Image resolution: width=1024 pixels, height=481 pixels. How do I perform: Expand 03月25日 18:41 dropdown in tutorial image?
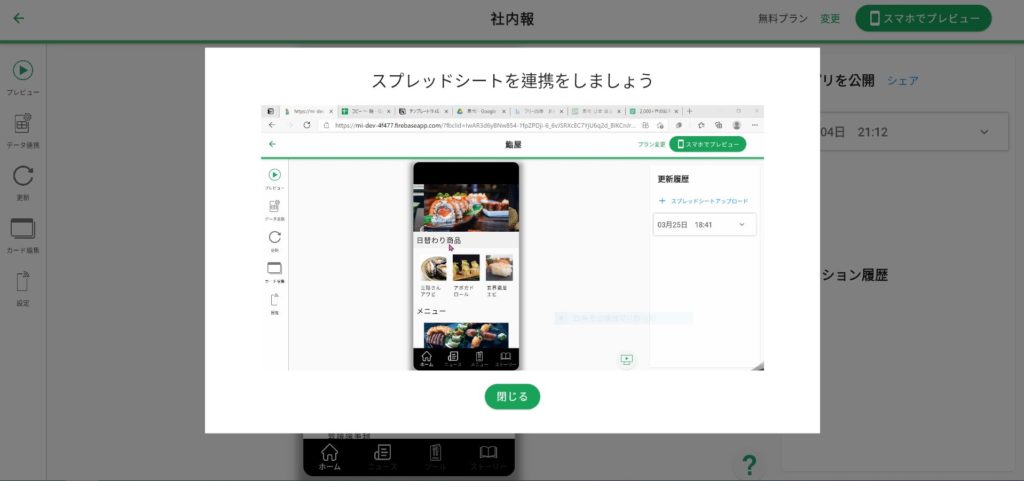coord(741,225)
